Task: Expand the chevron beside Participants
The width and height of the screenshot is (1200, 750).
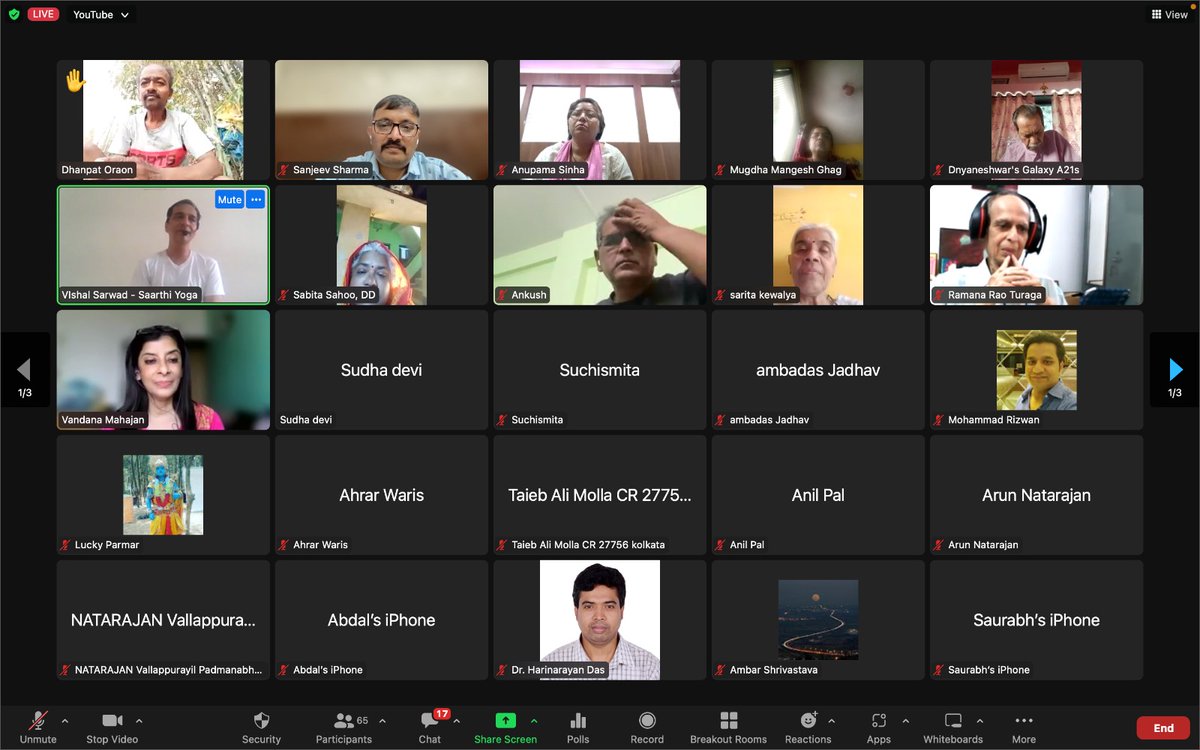Action: [382, 721]
